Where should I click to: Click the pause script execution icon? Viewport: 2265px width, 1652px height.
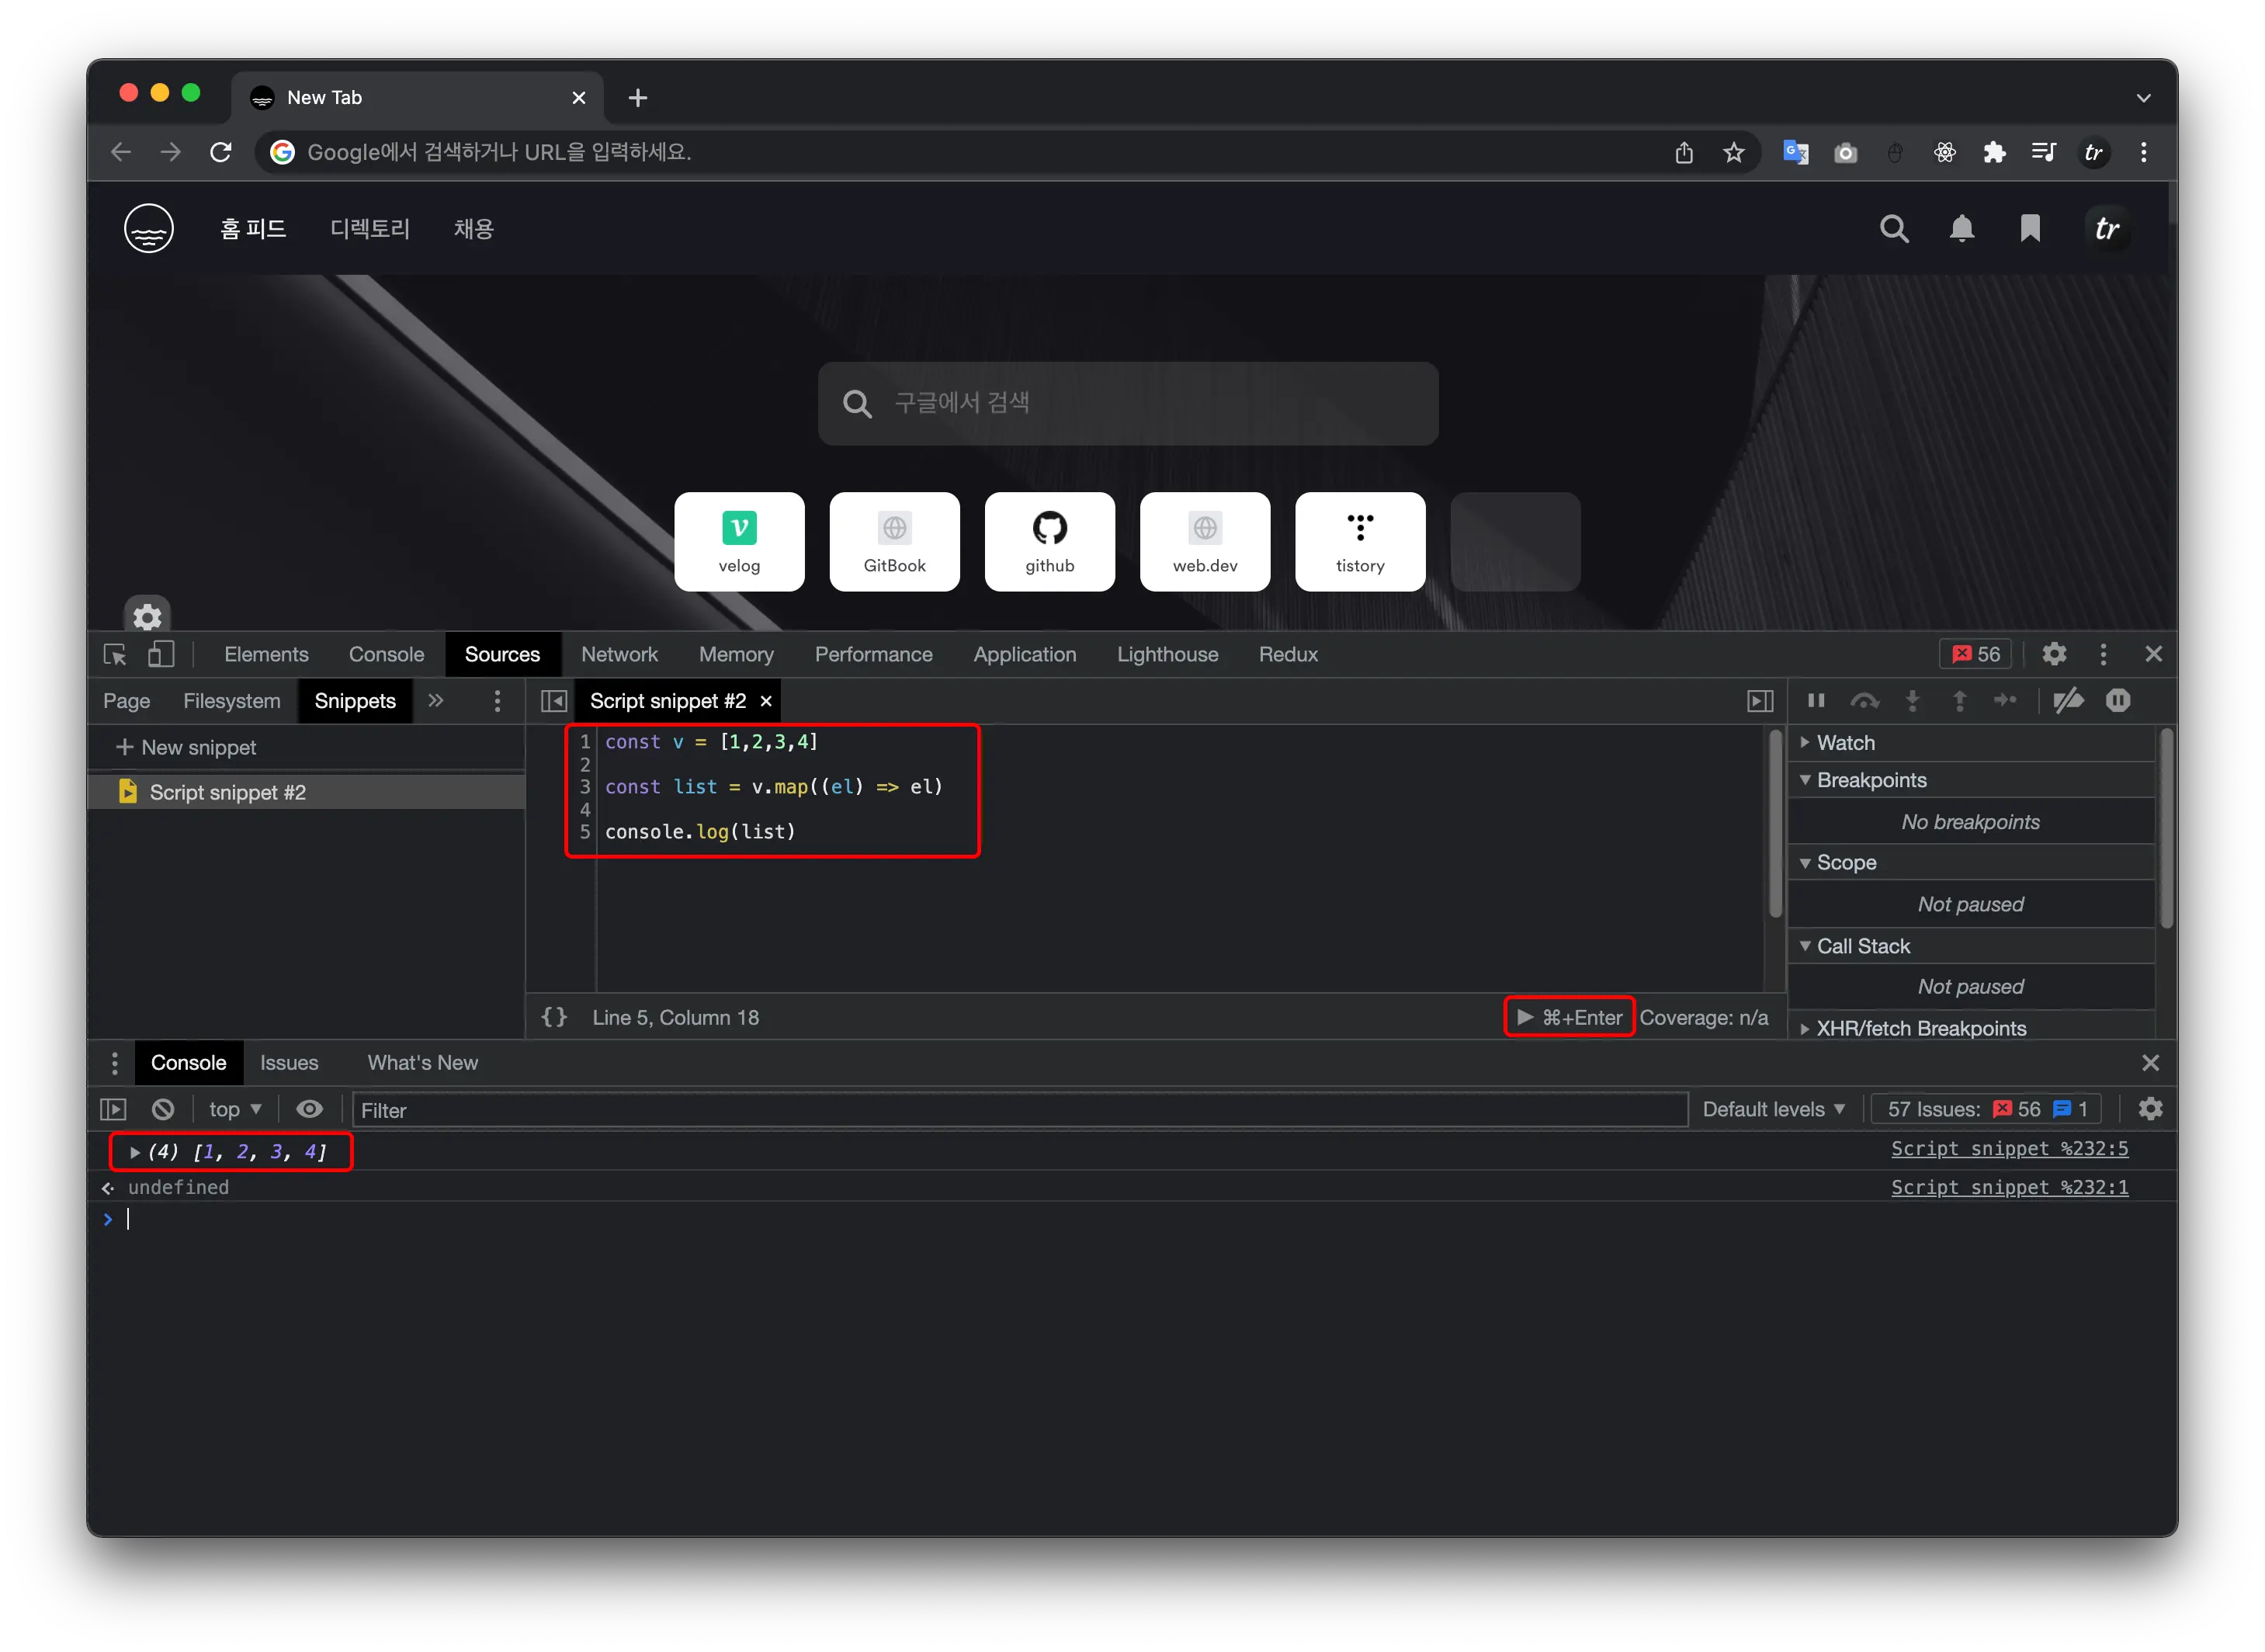tap(1816, 700)
